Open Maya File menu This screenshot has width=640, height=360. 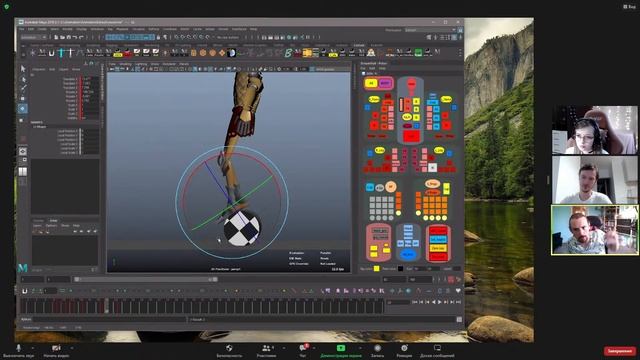pos(22,29)
